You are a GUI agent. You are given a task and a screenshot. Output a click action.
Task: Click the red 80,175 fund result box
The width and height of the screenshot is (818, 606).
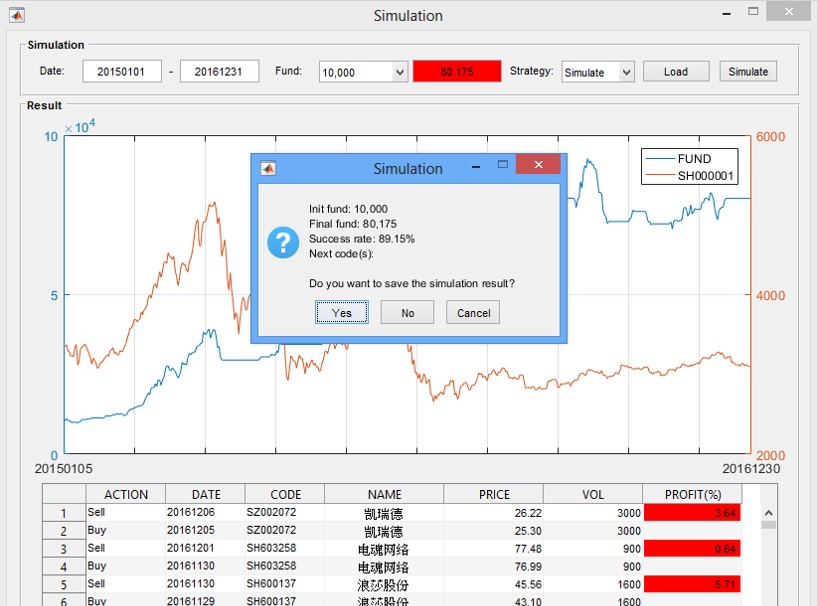456,72
